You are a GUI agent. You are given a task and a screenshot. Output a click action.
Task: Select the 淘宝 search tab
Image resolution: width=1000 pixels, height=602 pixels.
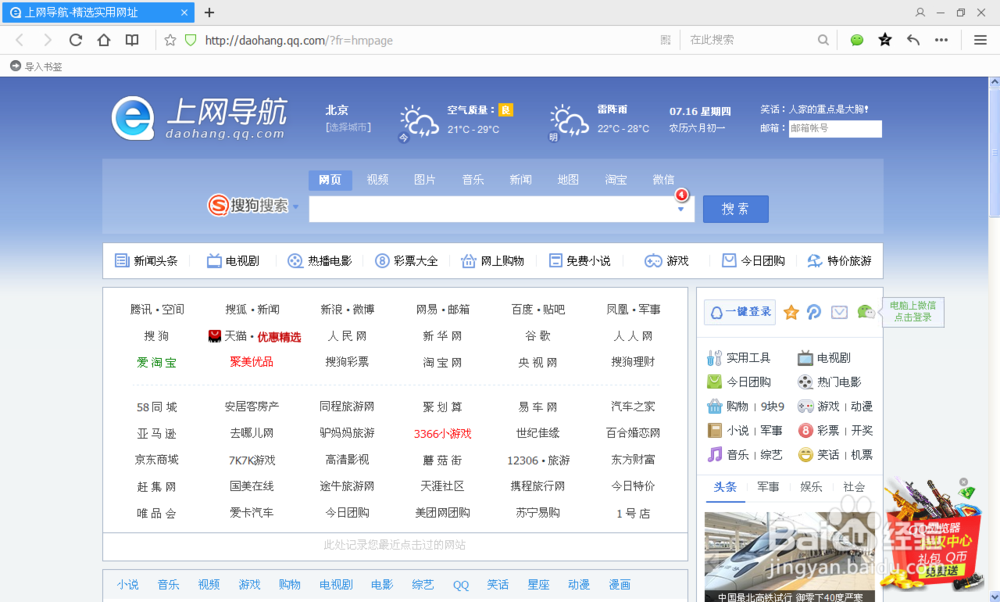click(x=615, y=180)
